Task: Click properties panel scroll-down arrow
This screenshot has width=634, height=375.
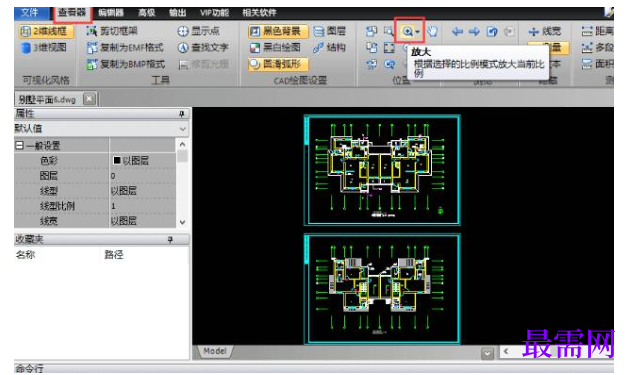Action: click(x=182, y=222)
